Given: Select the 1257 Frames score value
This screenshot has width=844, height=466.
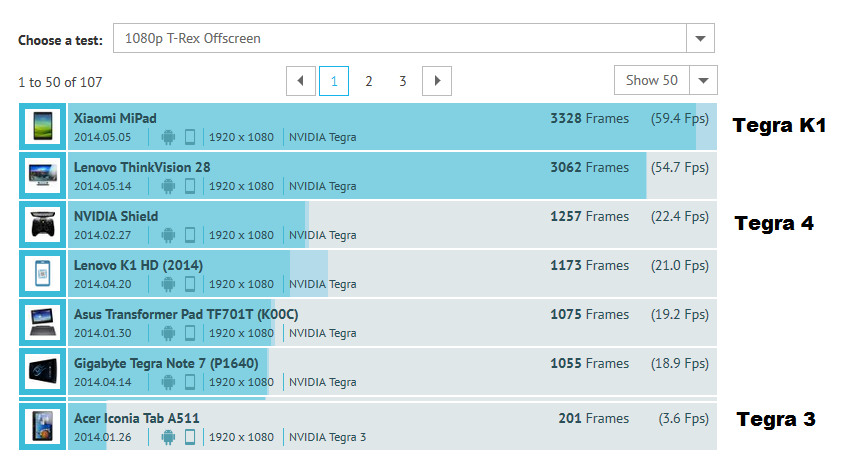Looking at the screenshot, I should [x=589, y=216].
